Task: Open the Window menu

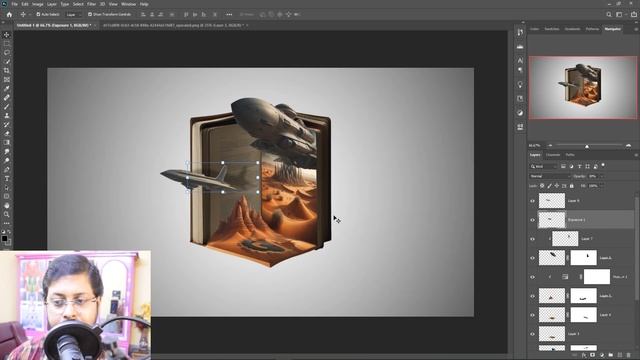Action: 128,4
